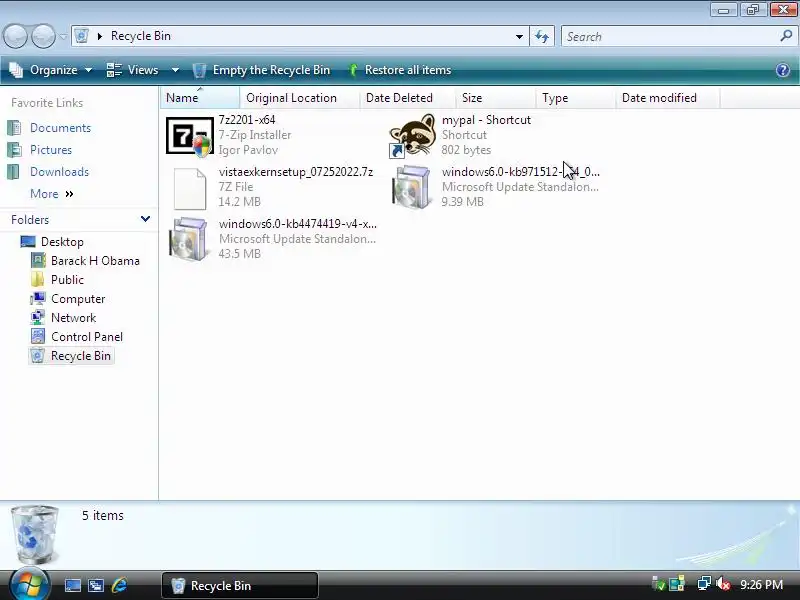Open Downloads in Favorite Links
This screenshot has width=800, height=600.
tap(59, 172)
